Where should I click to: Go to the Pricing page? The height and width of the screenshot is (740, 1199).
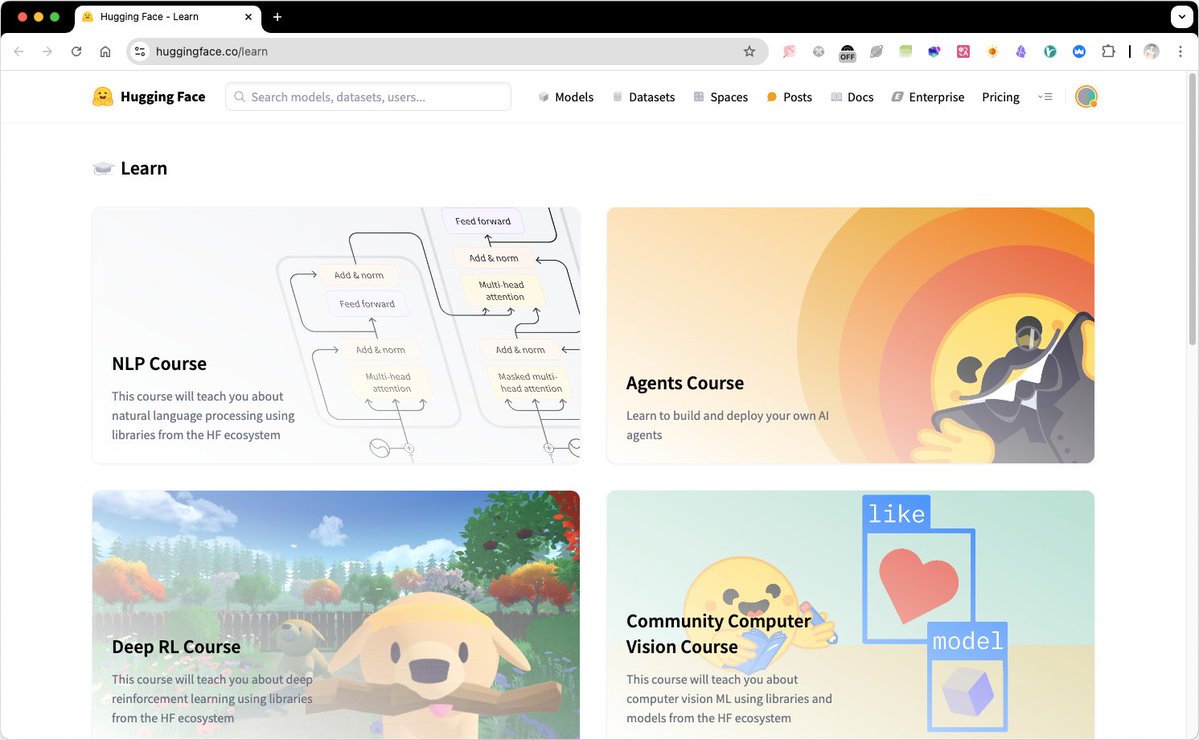(1000, 97)
